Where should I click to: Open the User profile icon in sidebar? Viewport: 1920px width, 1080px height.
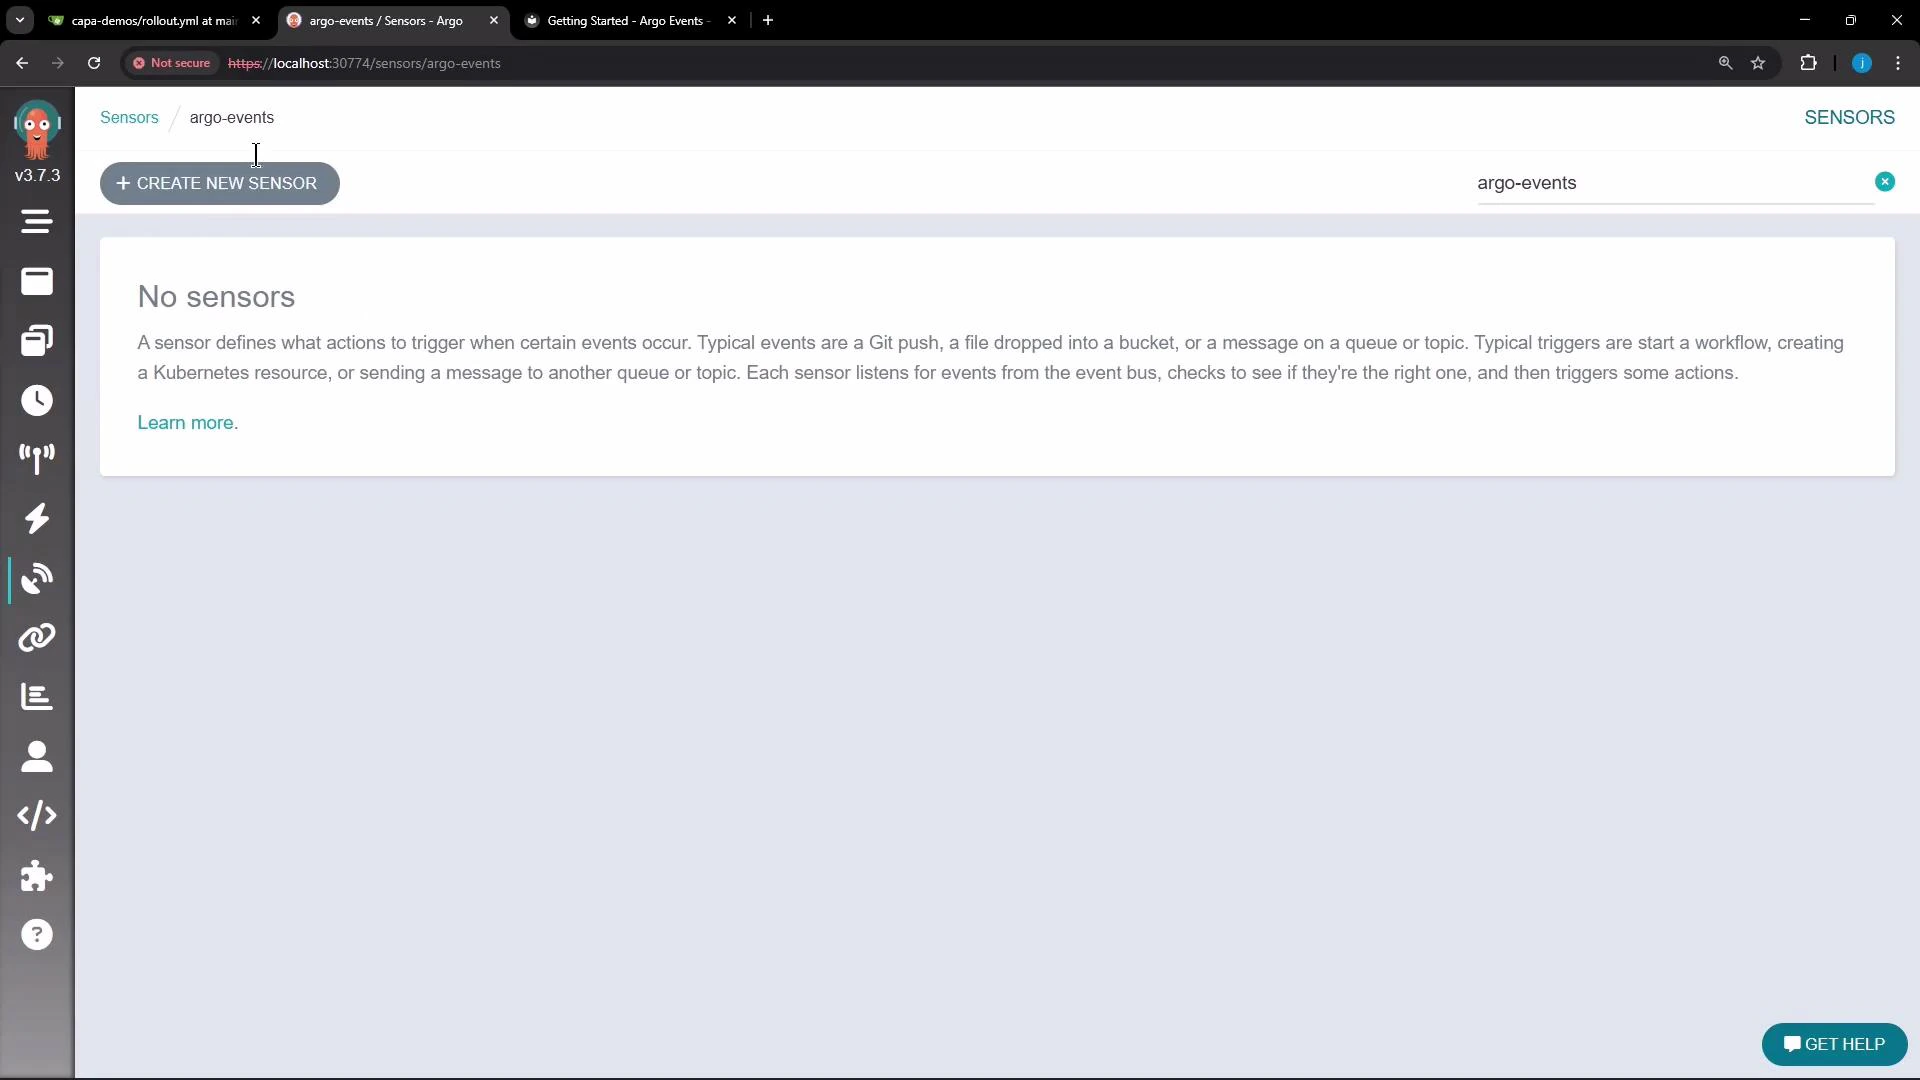[x=36, y=757]
